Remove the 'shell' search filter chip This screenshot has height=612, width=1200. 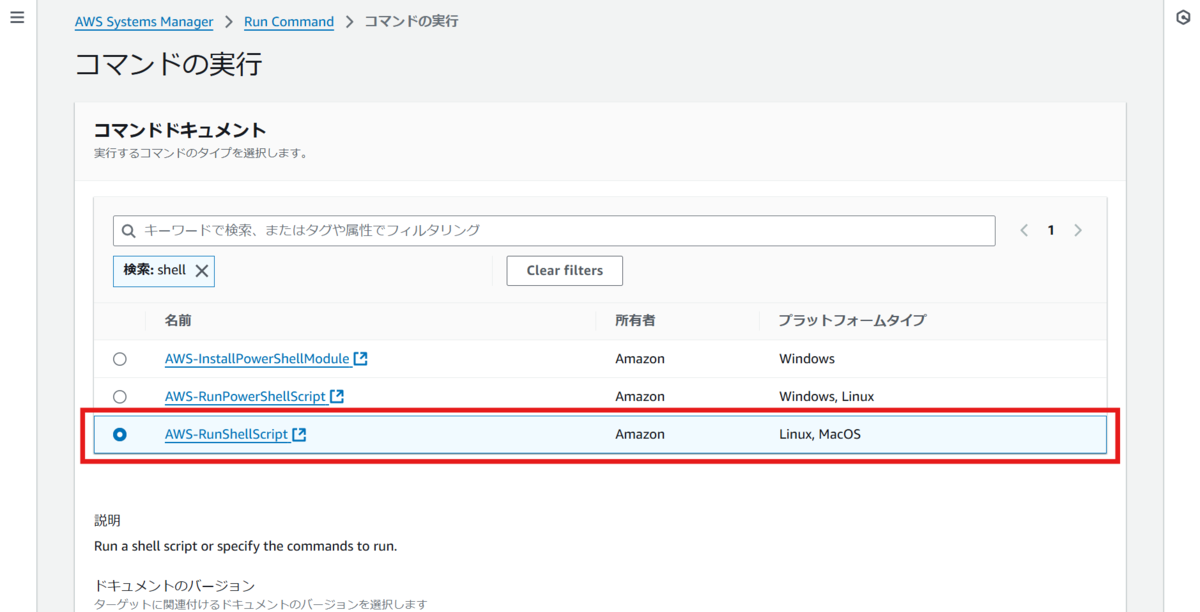[202, 271]
